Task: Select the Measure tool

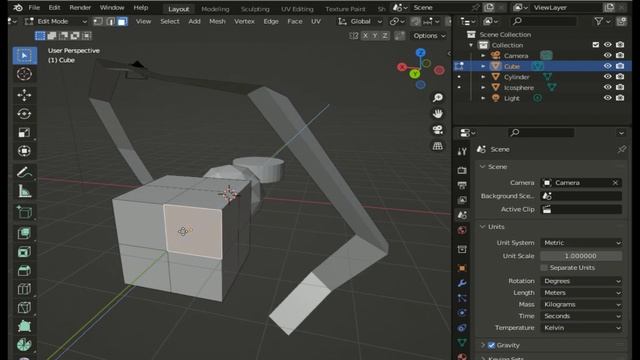Action: [x=24, y=191]
